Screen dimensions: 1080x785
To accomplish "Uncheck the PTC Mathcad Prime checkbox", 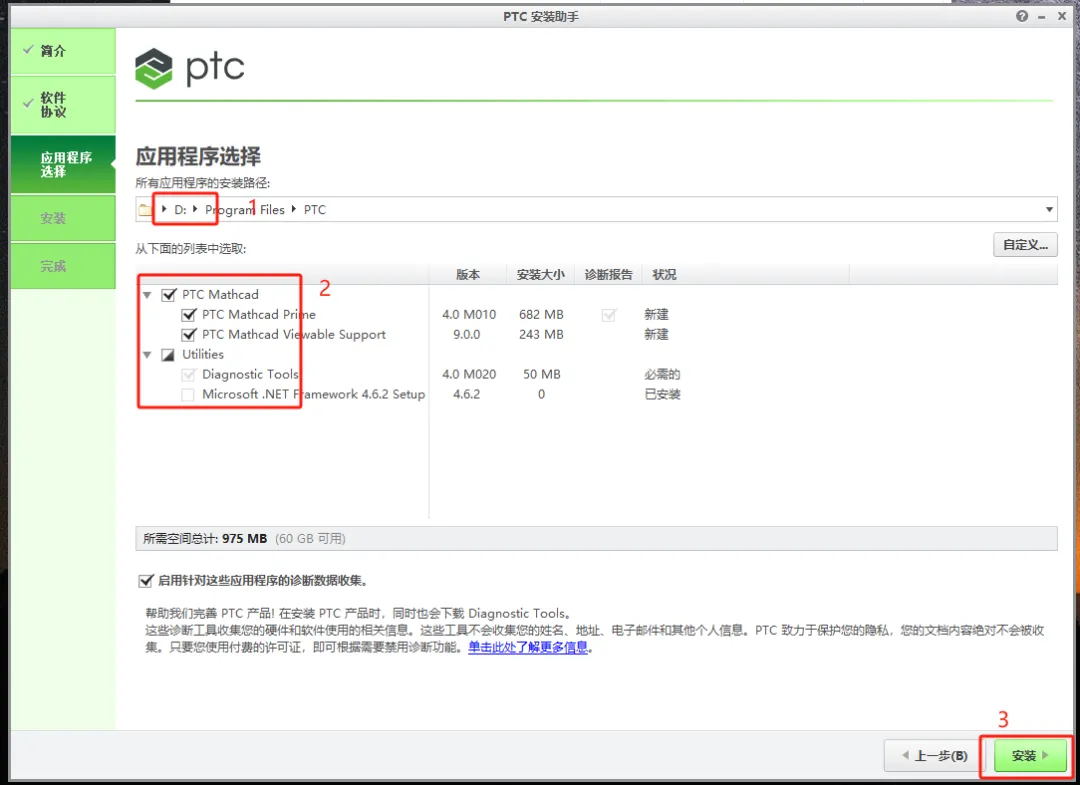I will (x=188, y=315).
